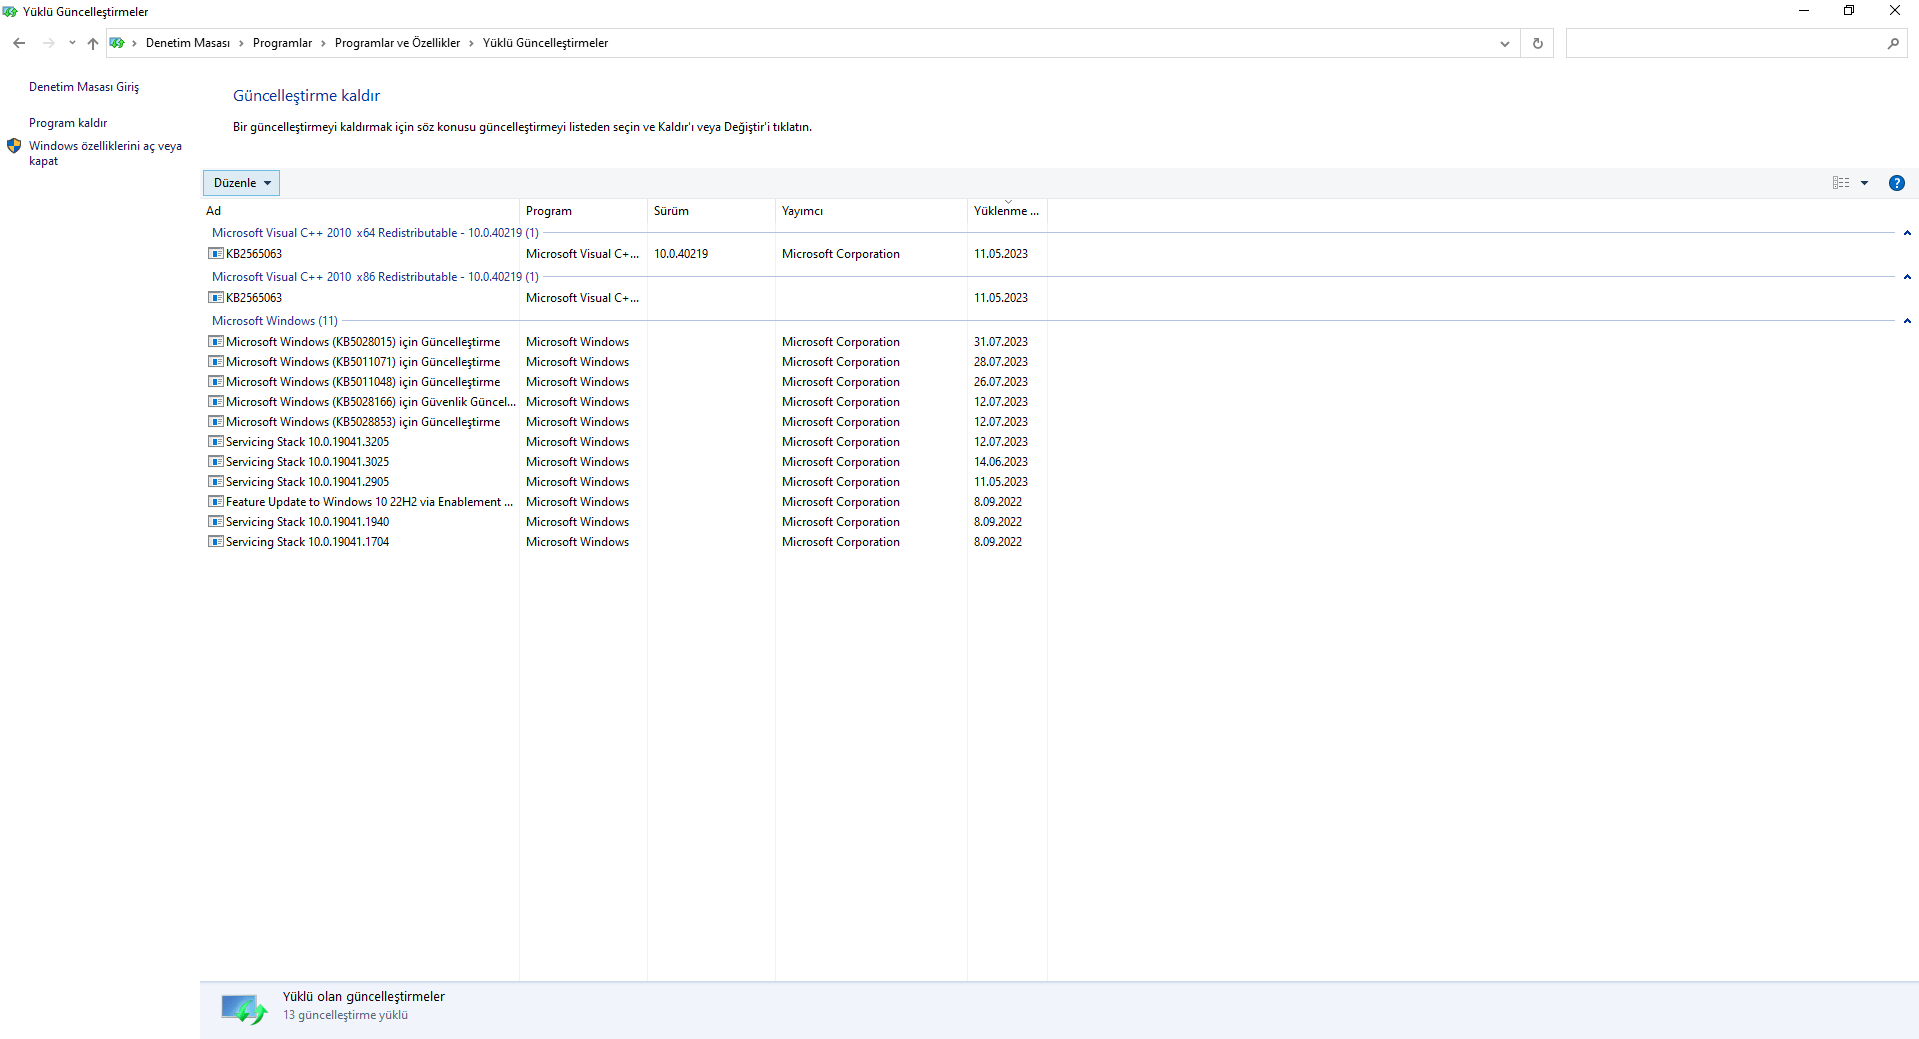Select Microsoft Windows (11) group header

click(x=275, y=321)
